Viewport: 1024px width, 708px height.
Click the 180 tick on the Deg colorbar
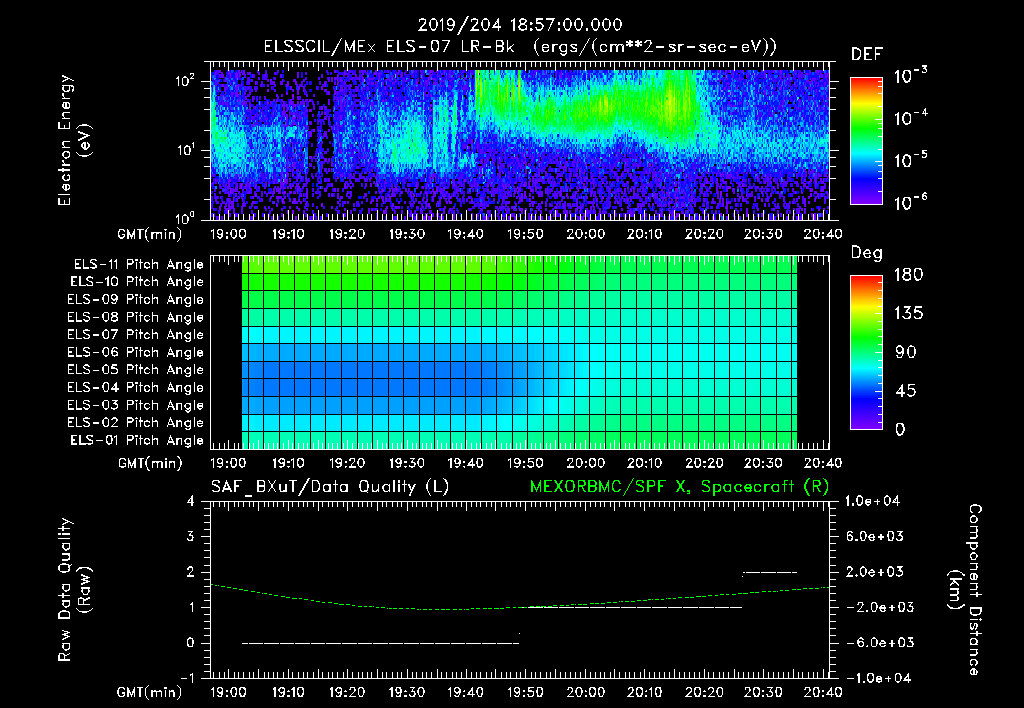[x=908, y=275]
